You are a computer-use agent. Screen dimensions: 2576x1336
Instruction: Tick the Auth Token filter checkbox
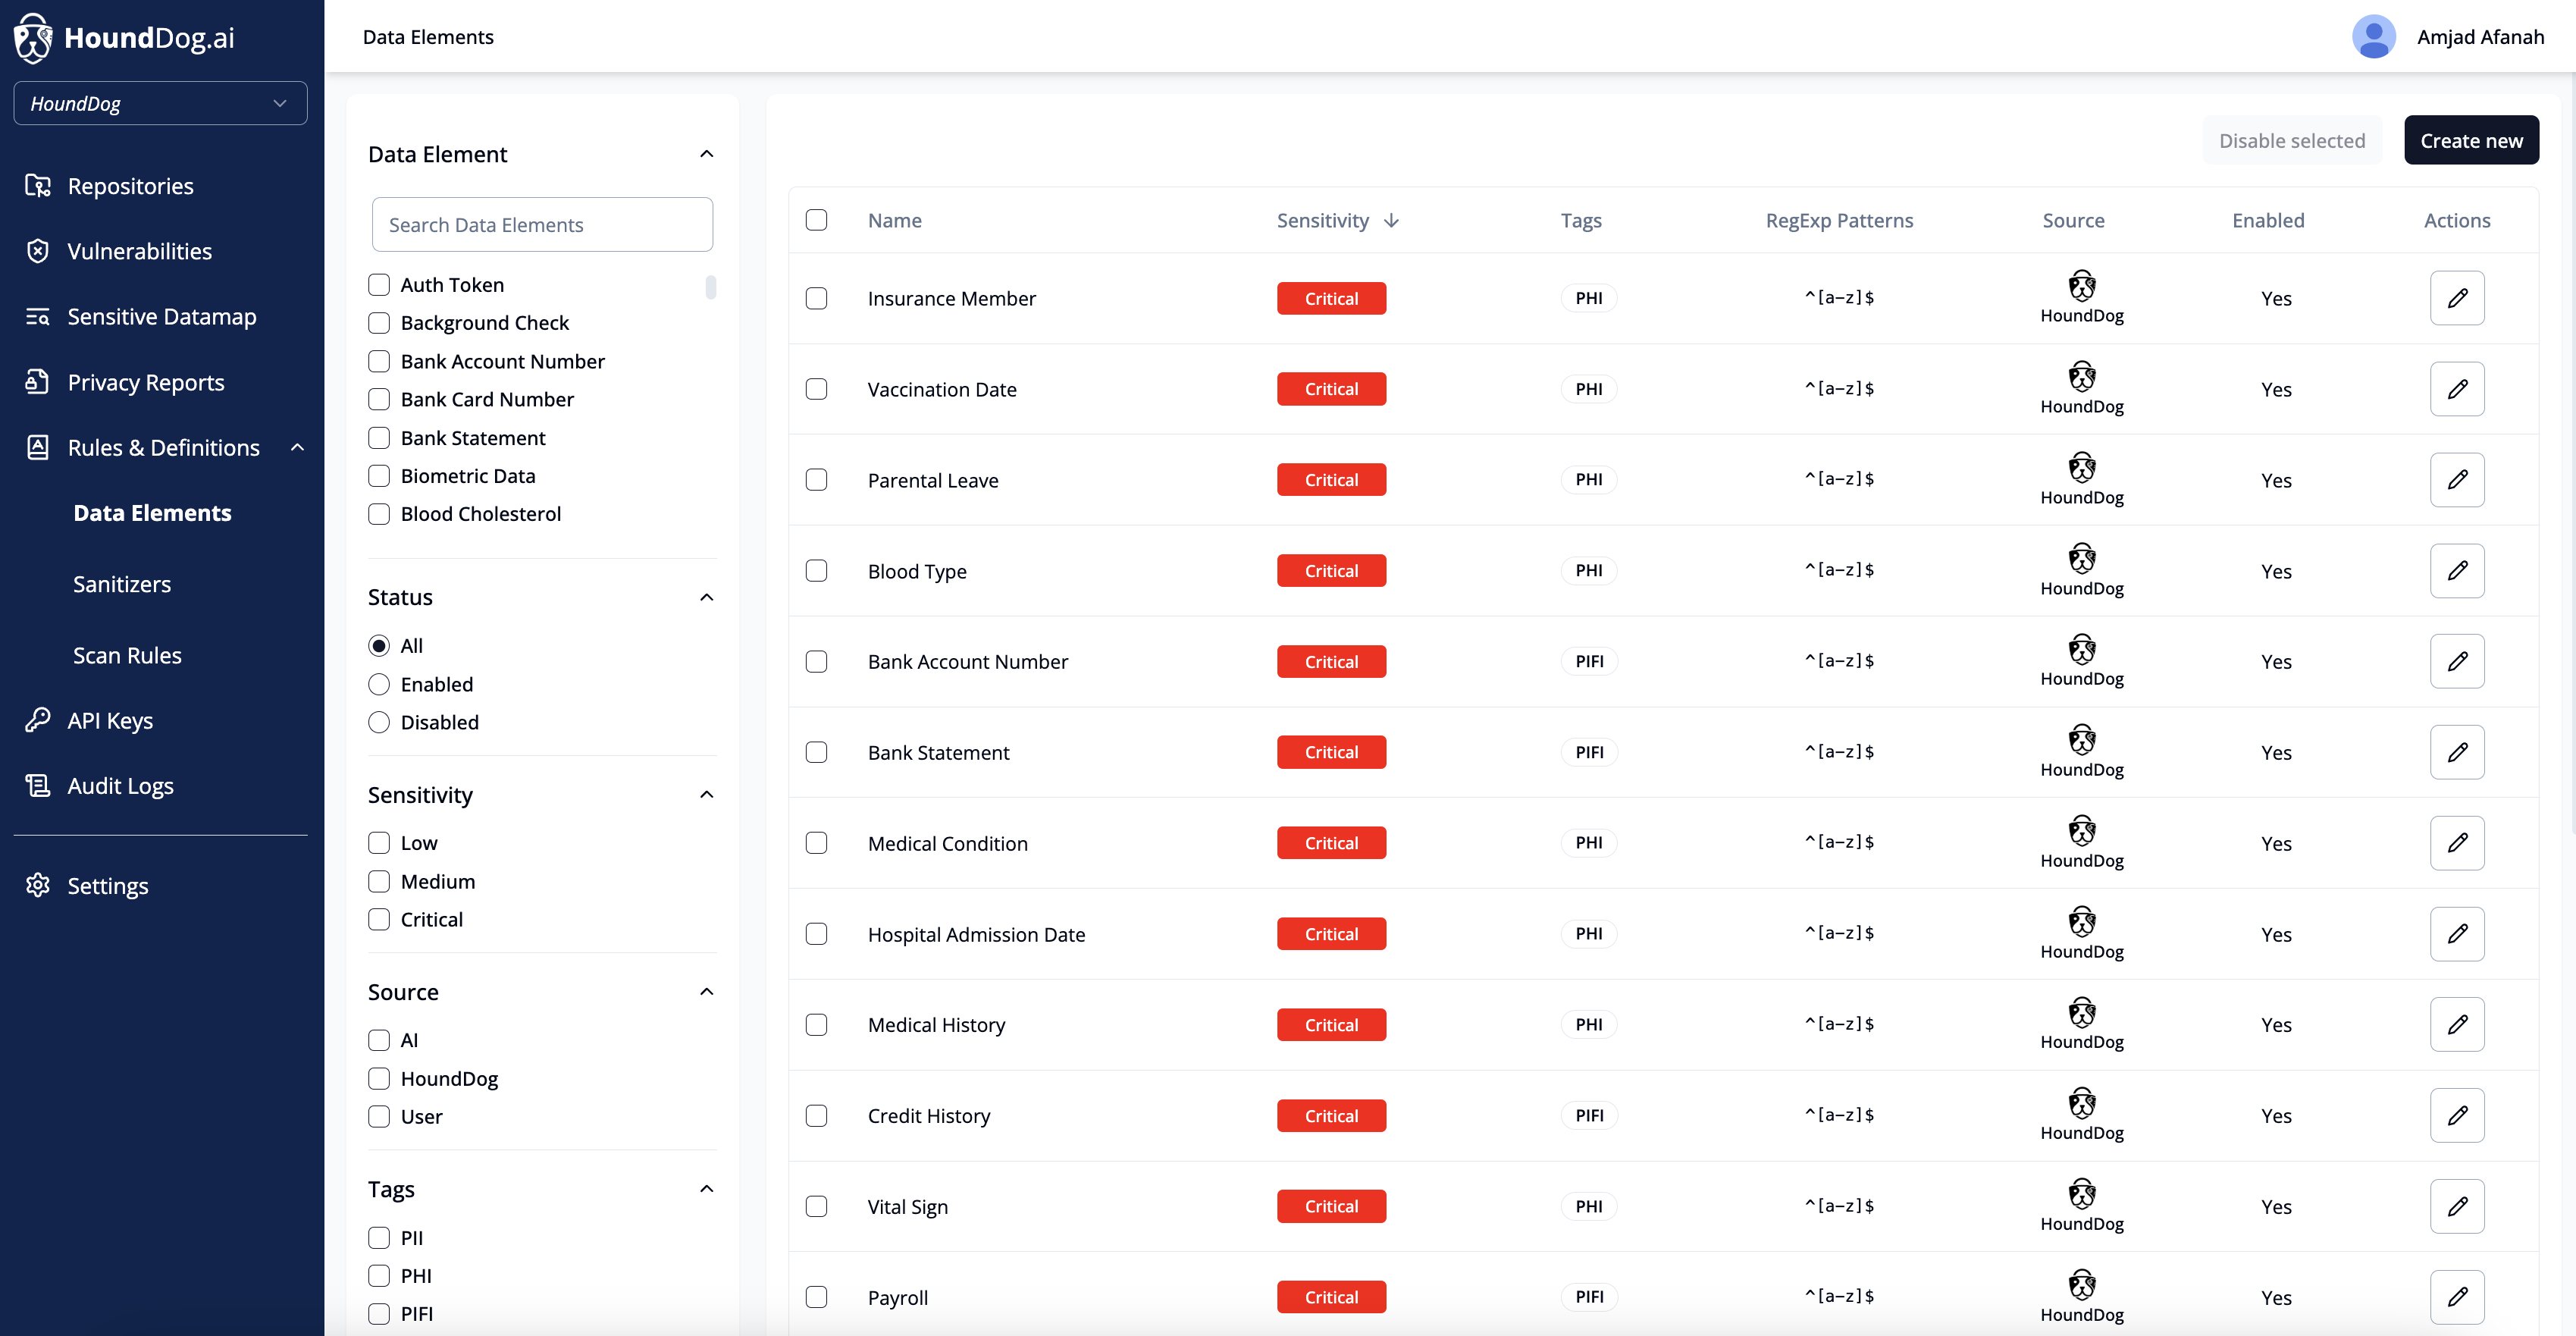[379, 285]
